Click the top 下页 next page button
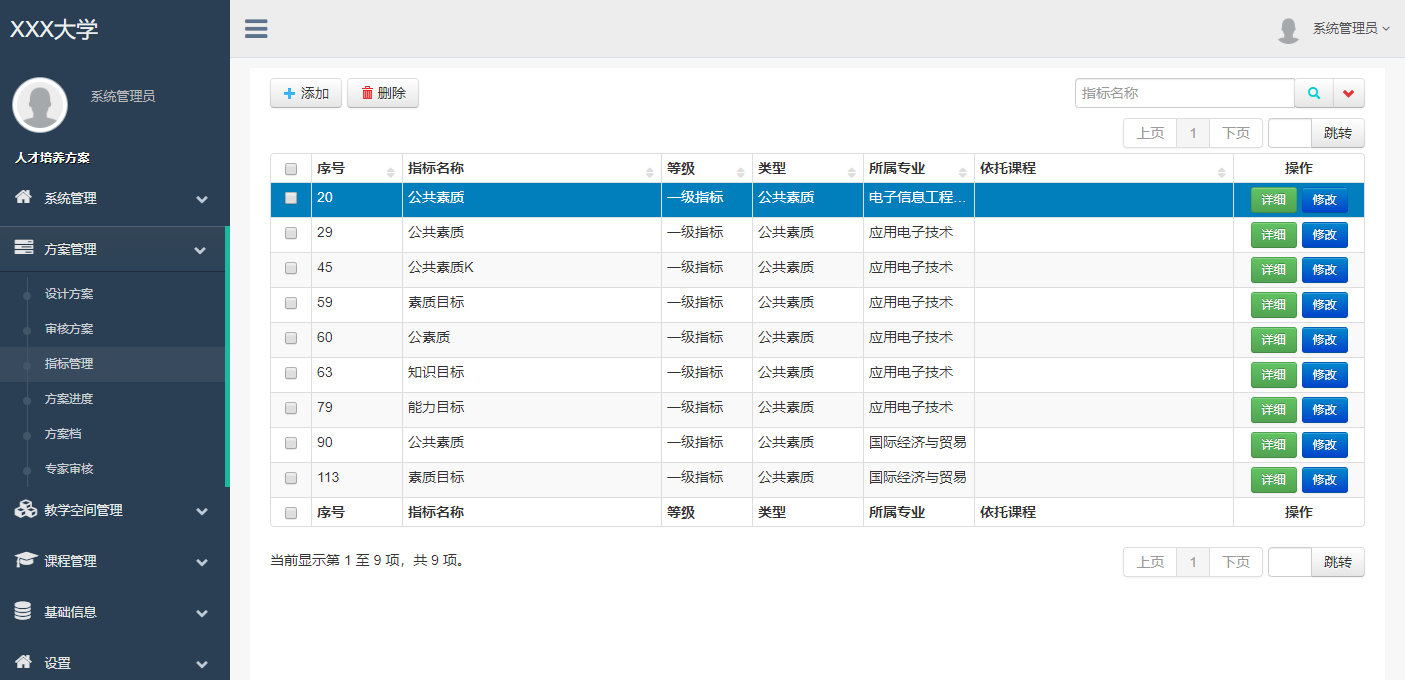1405x680 pixels. click(x=1236, y=133)
